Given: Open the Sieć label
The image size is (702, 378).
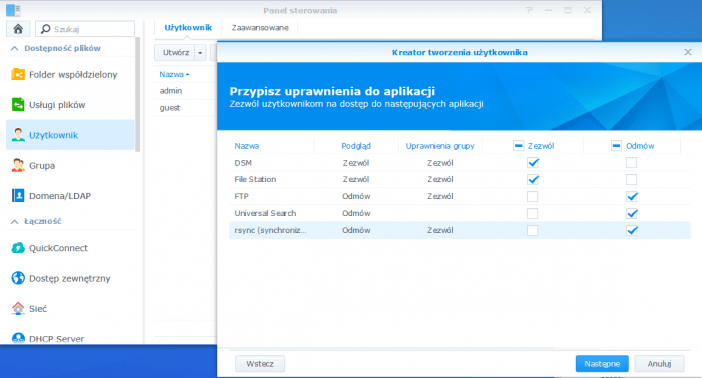Looking at the screenshot, I should (x=38, y=309).
